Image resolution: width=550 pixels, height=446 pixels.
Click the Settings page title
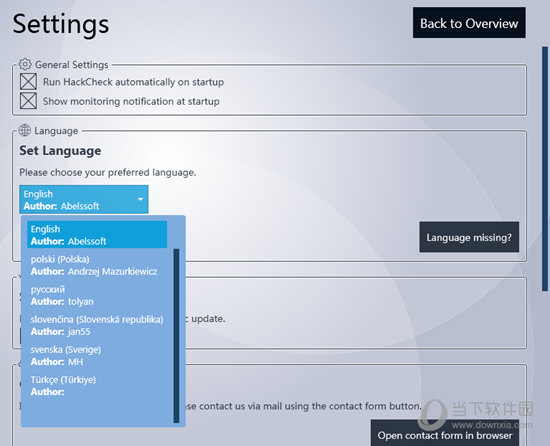click(x=61, y=24)
